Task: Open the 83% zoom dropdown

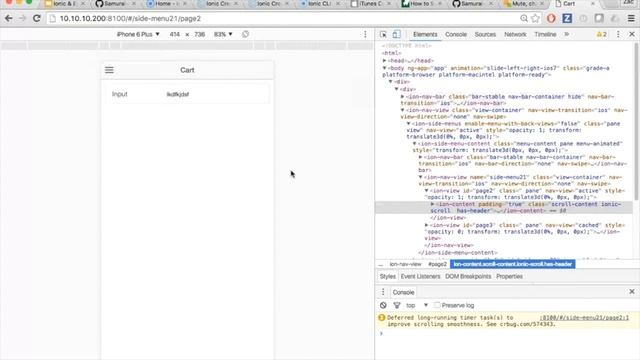Action: tap(223, 34)
